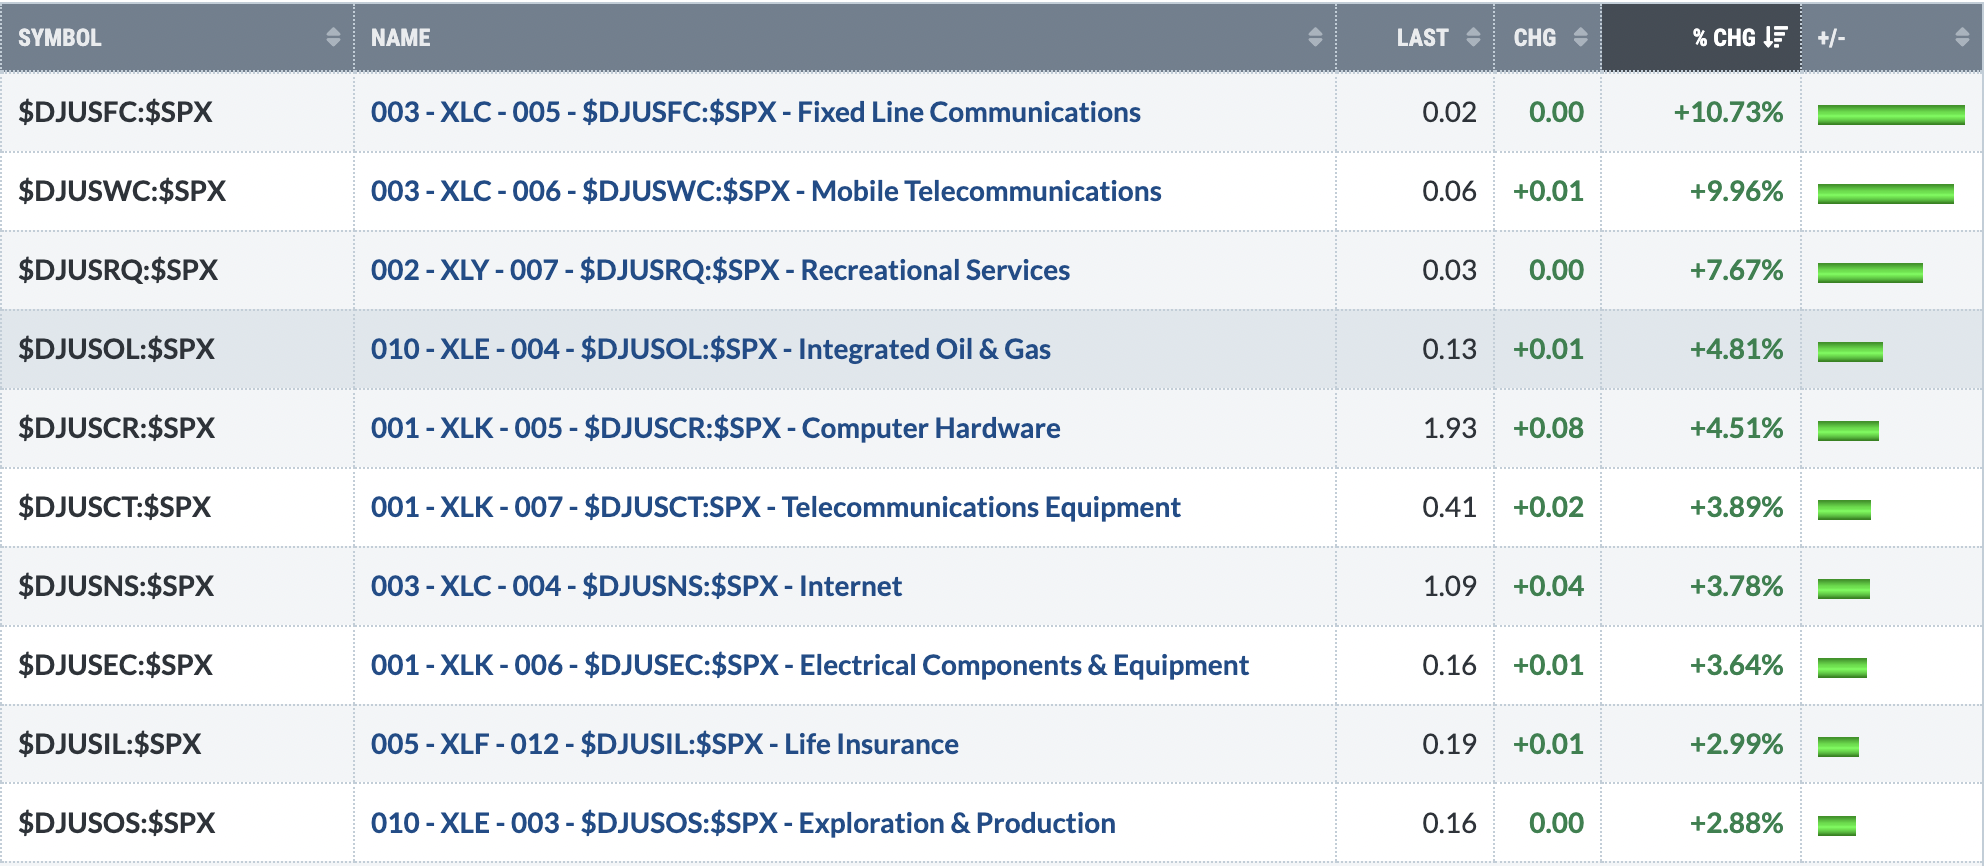This screenshot has height=866, width=1986.
Task: Open the Integrated Oil & Gas link
Action: coord(711,349)
